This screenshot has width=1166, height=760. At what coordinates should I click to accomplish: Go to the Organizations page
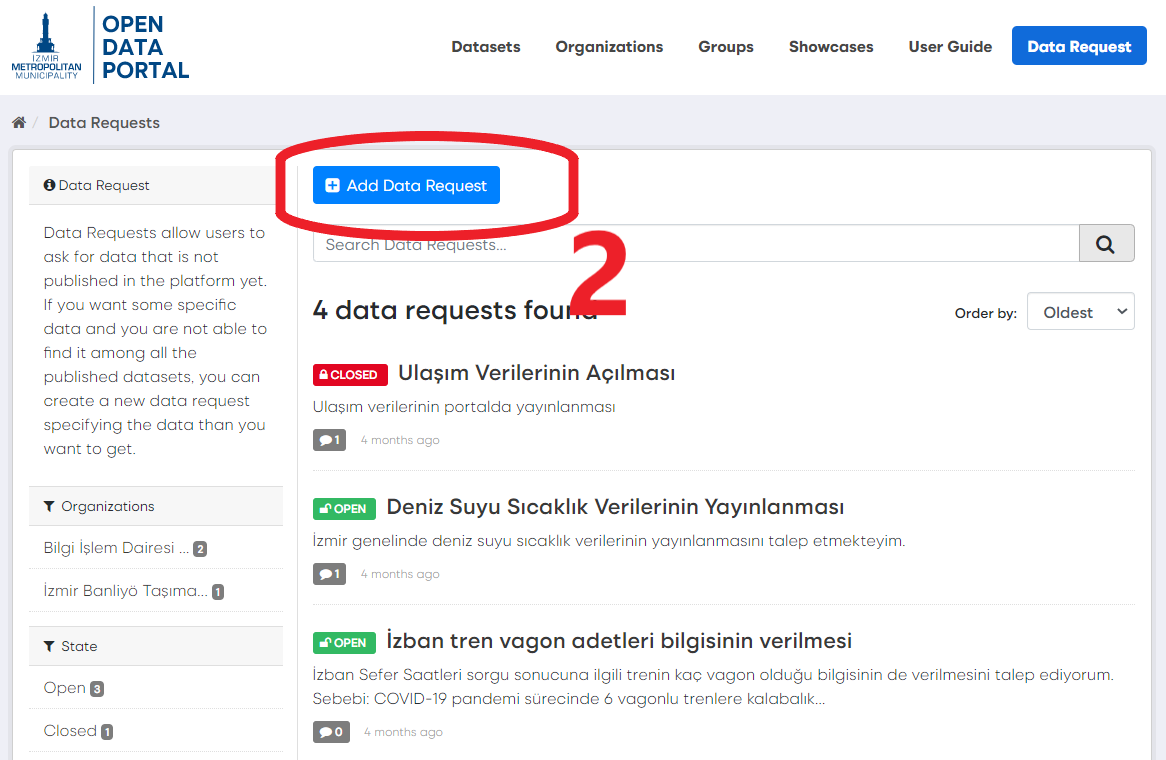609,47
